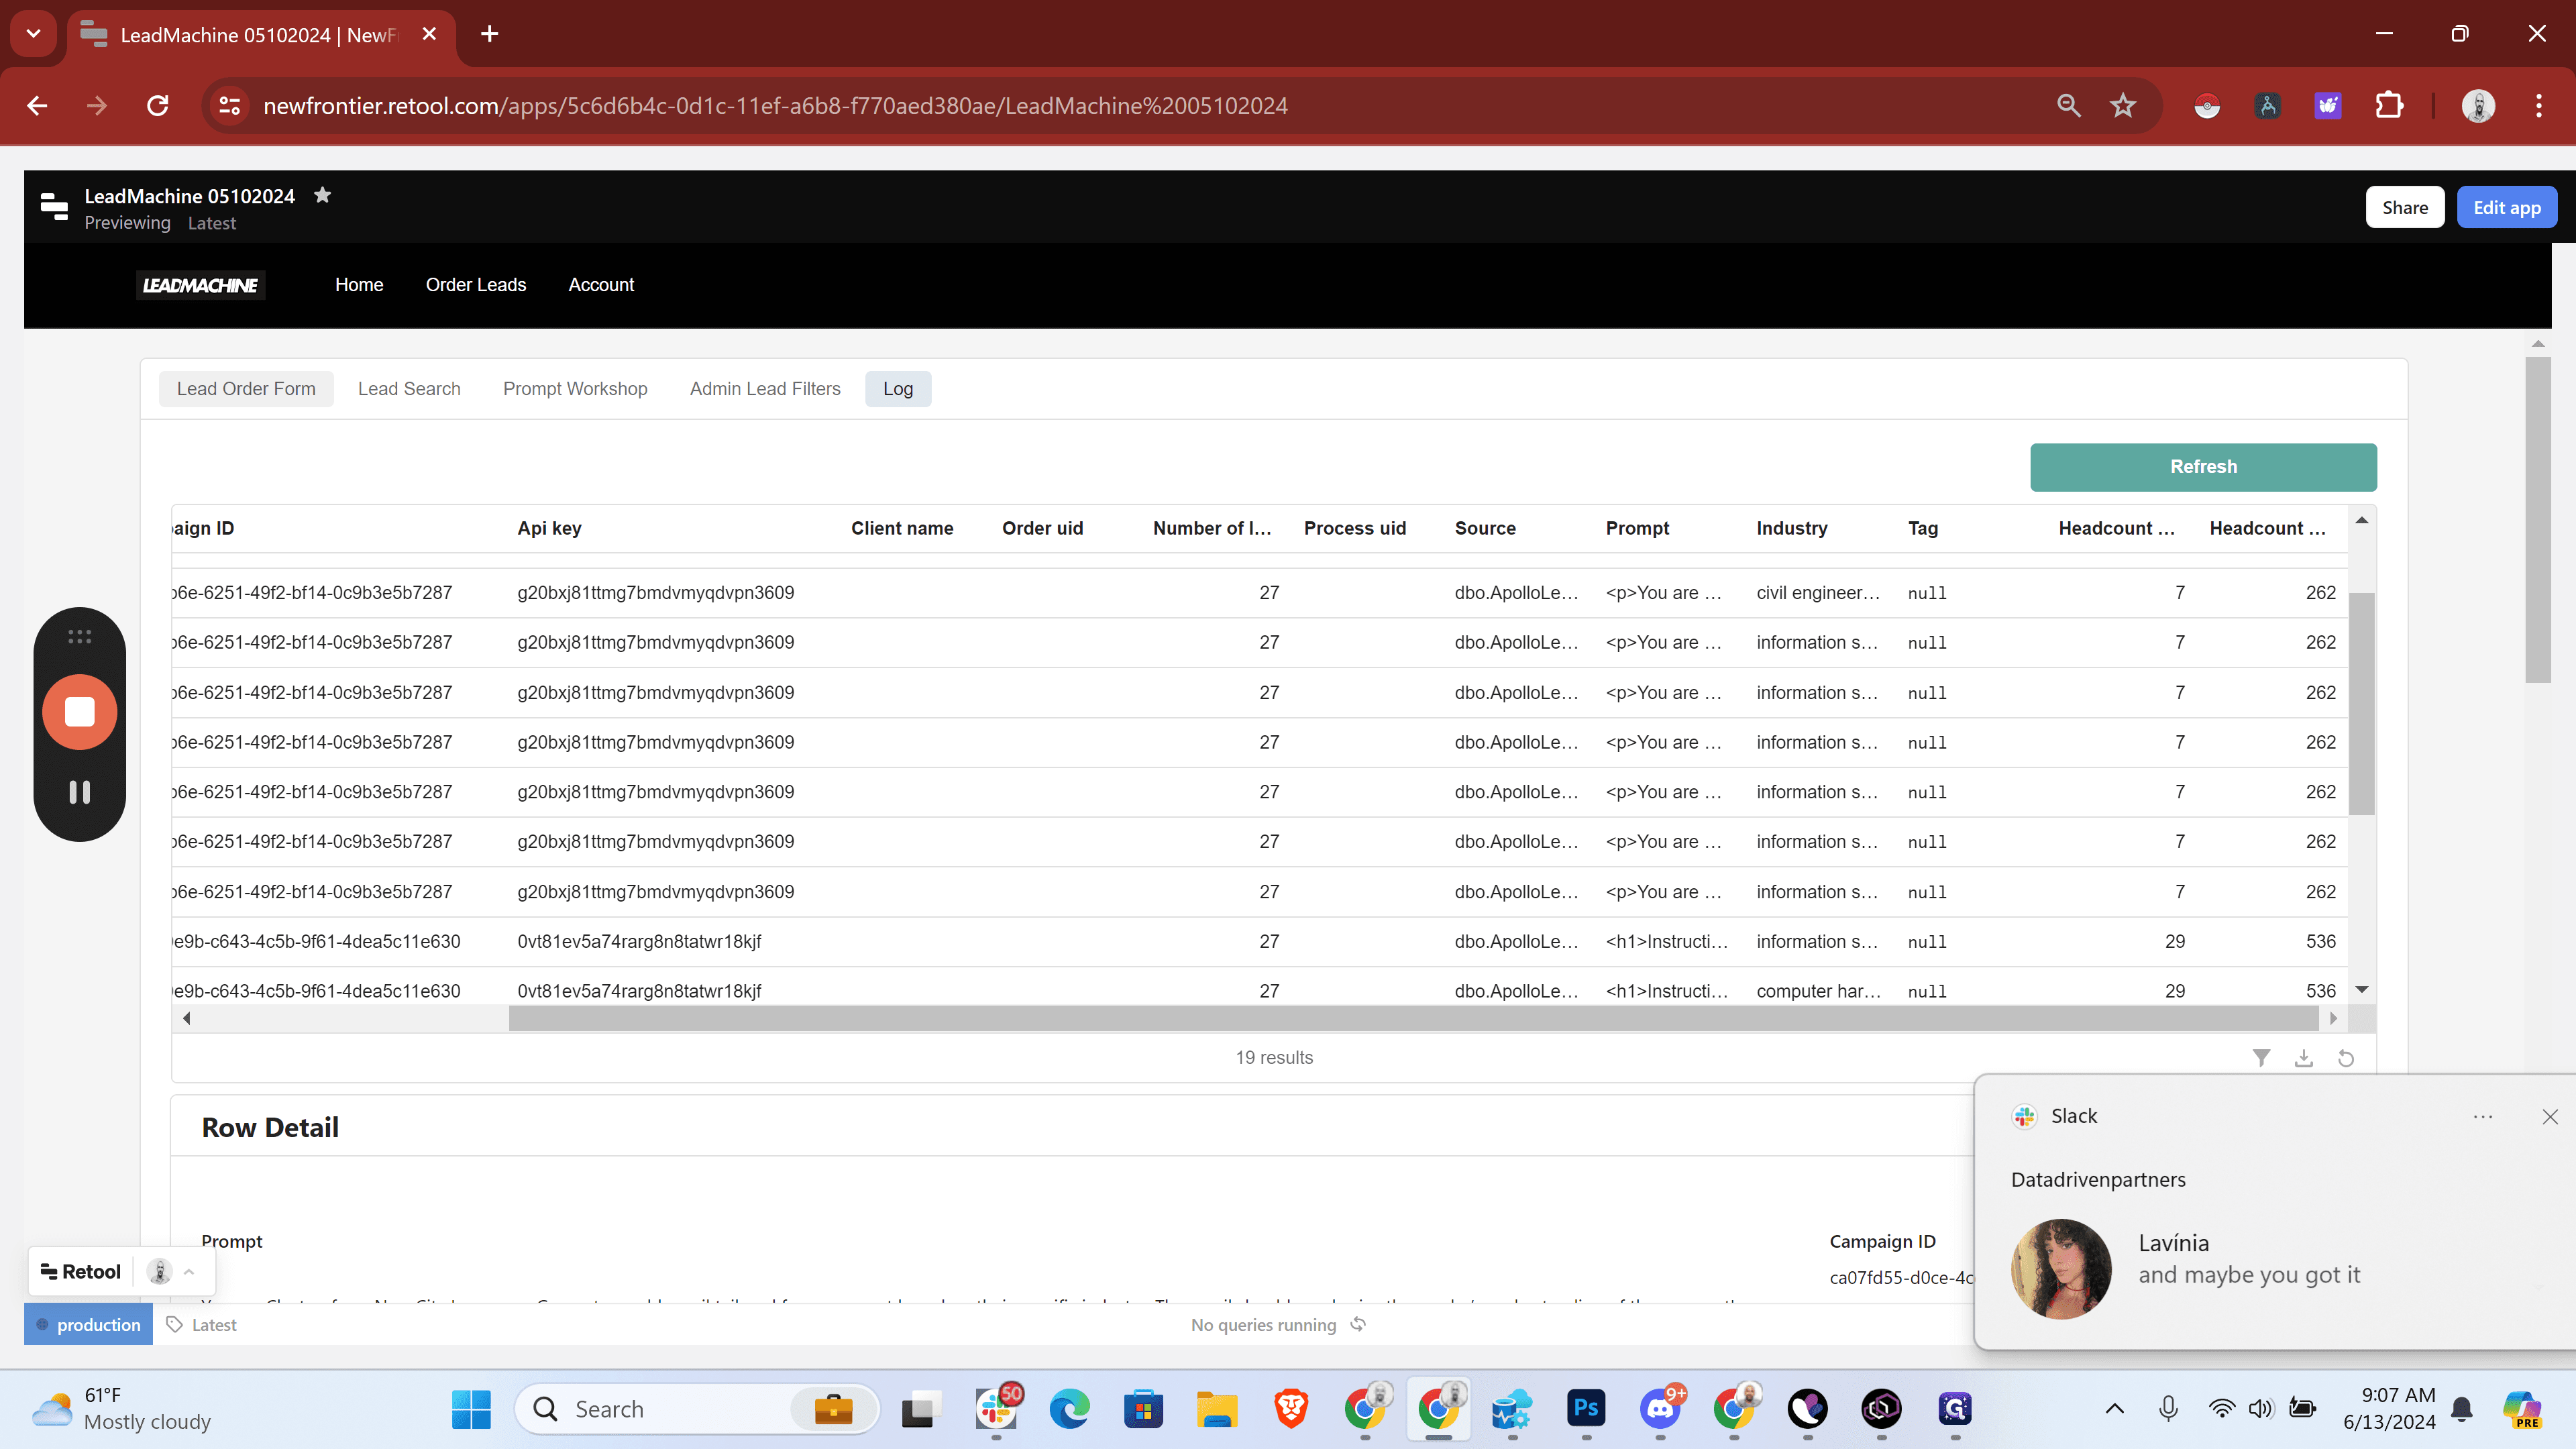Open the Chrome three-dot menu
The image size is (2576, 1449).
[2538, 106]
